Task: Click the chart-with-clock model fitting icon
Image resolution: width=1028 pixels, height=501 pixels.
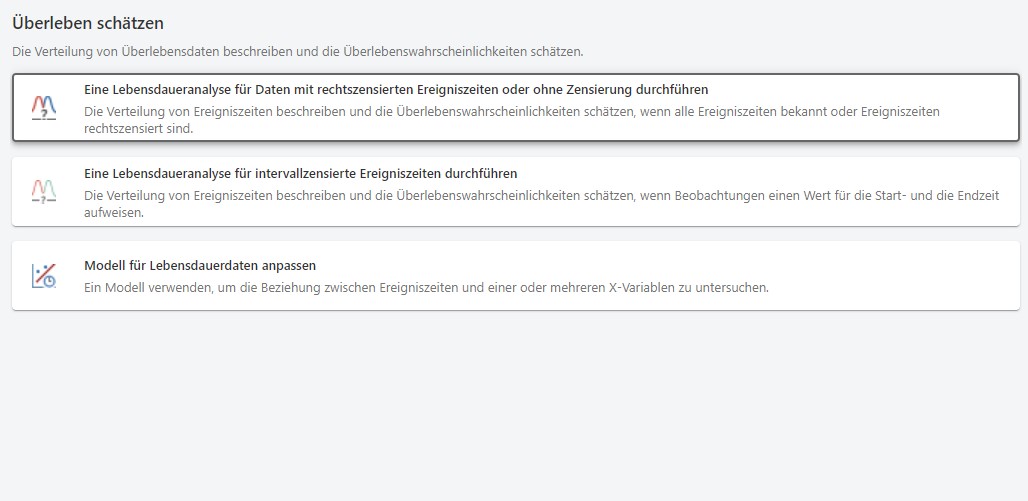Action: click(44, 275)
